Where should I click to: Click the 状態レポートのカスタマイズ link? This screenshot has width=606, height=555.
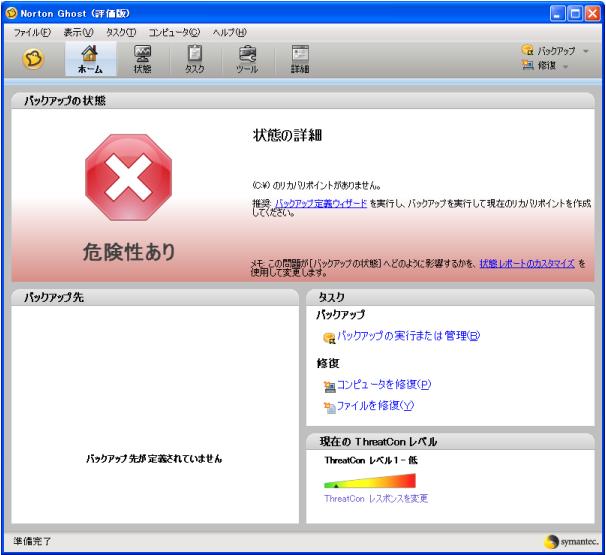point(527,264)
